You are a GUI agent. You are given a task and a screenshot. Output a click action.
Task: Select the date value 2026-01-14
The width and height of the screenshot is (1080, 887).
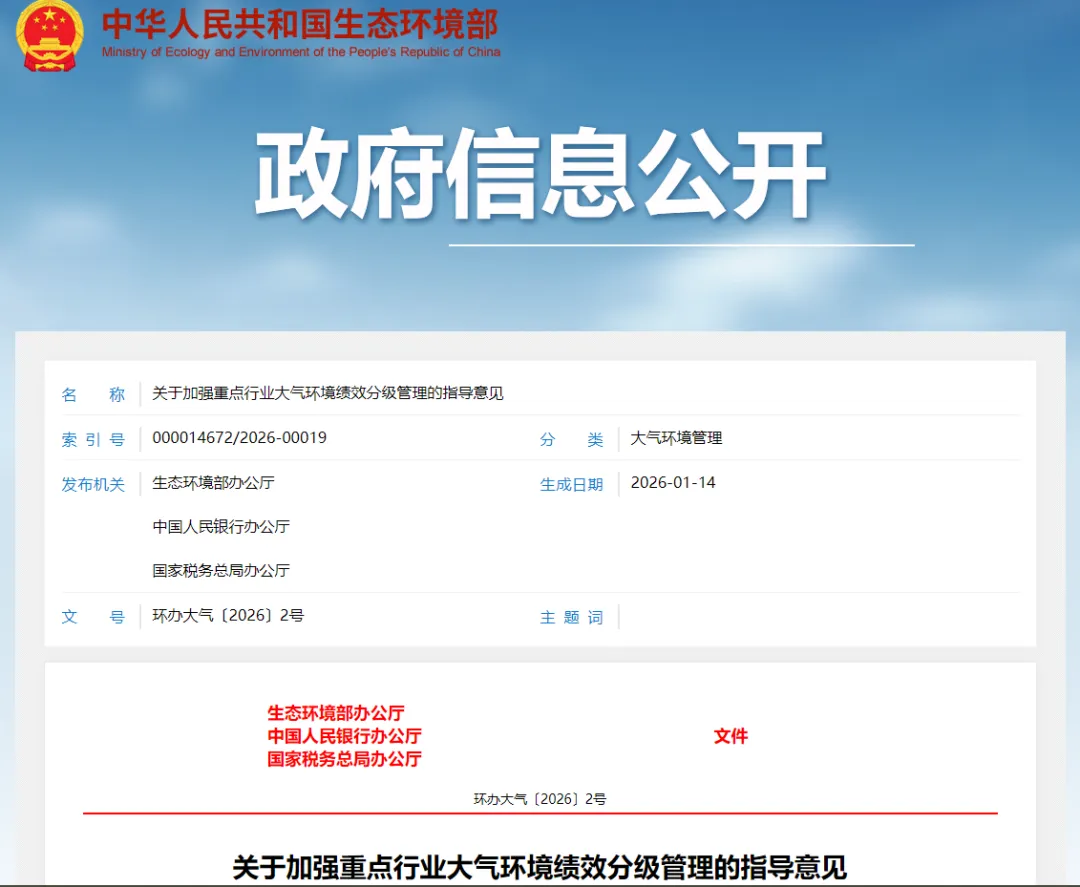(x=673, y=483)
